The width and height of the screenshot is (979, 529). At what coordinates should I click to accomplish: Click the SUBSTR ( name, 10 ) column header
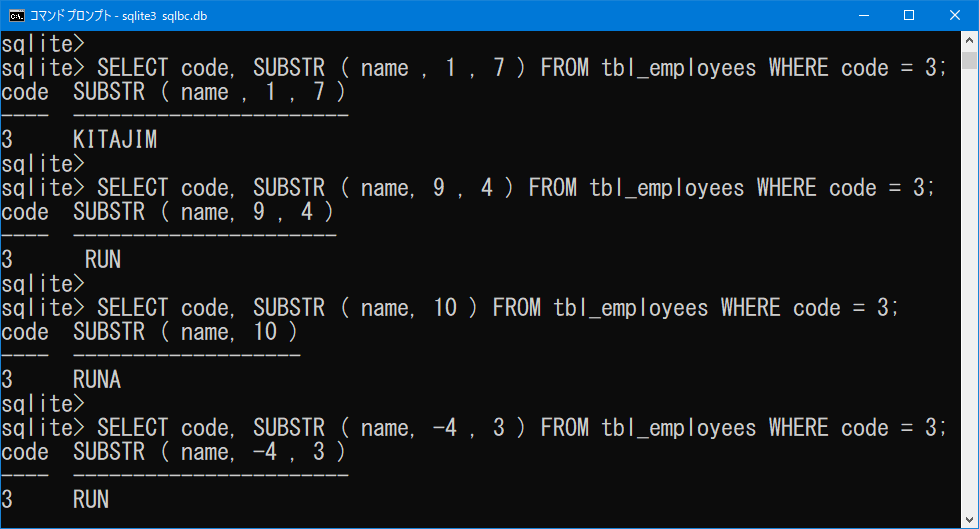pyautogui.click(x=185, y=332)
